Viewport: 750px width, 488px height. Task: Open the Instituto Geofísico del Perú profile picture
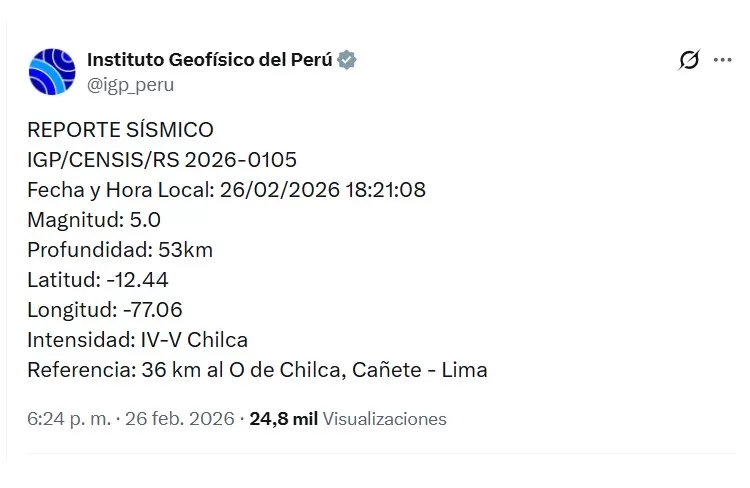pos(51,71)
